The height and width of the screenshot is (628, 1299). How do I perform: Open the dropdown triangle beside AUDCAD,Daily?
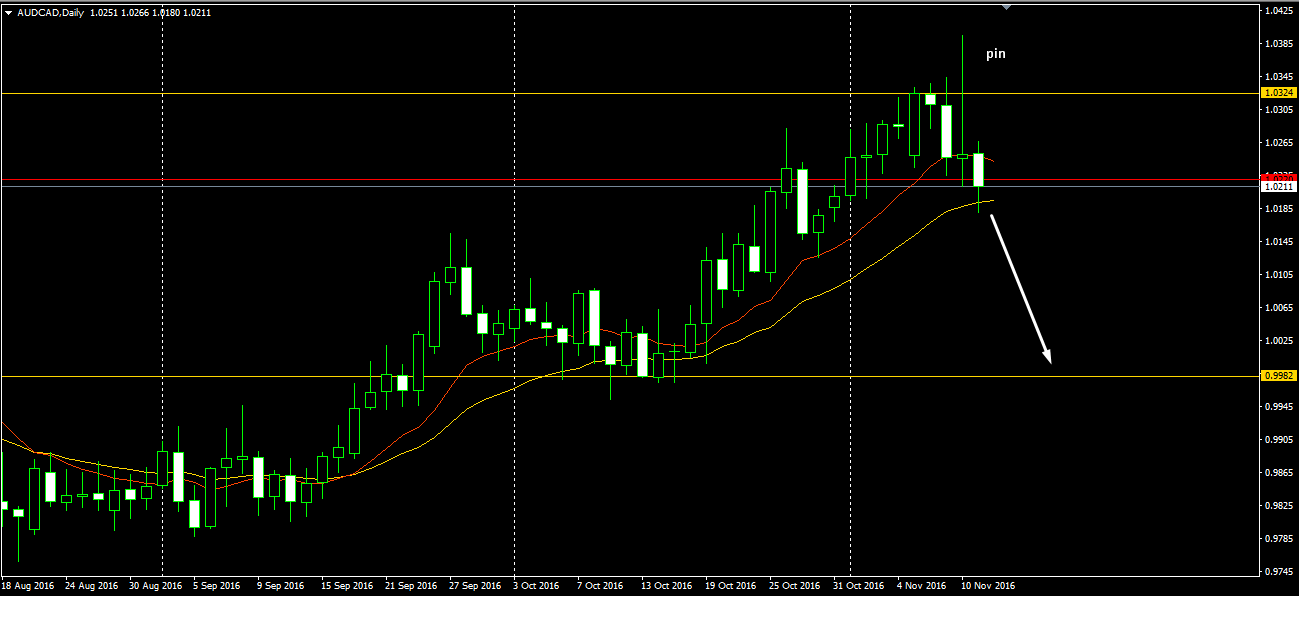coord(9,13)
